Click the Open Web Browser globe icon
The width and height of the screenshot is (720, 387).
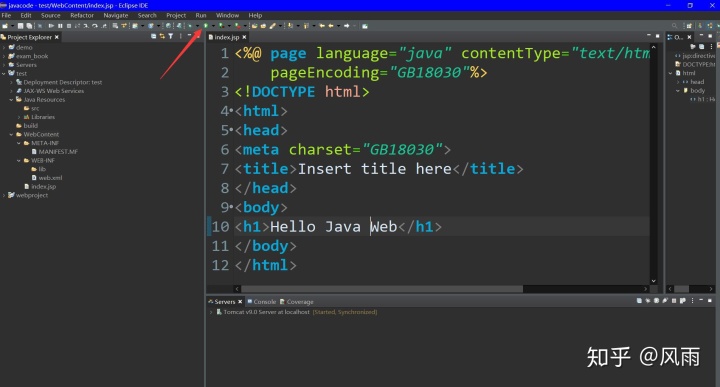[x=168, y=26]
